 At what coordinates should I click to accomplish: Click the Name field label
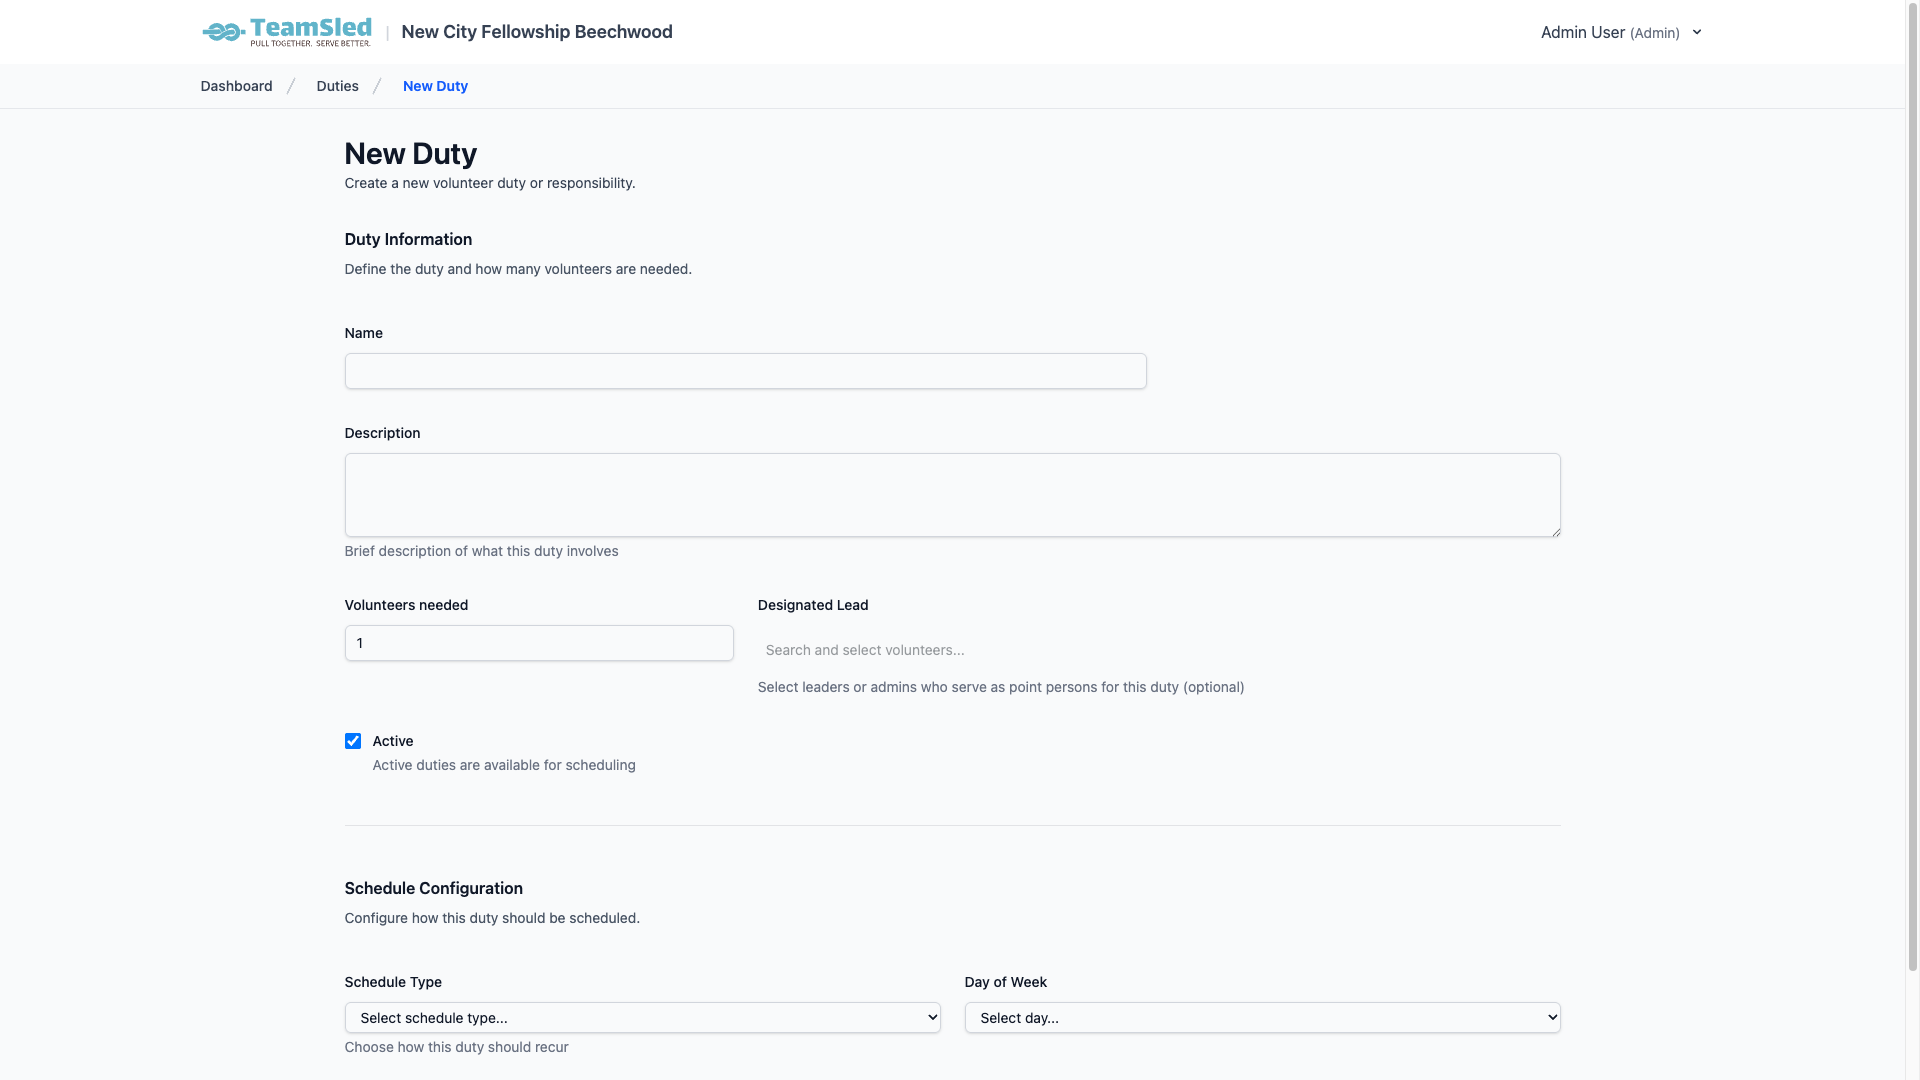(363, 333)
